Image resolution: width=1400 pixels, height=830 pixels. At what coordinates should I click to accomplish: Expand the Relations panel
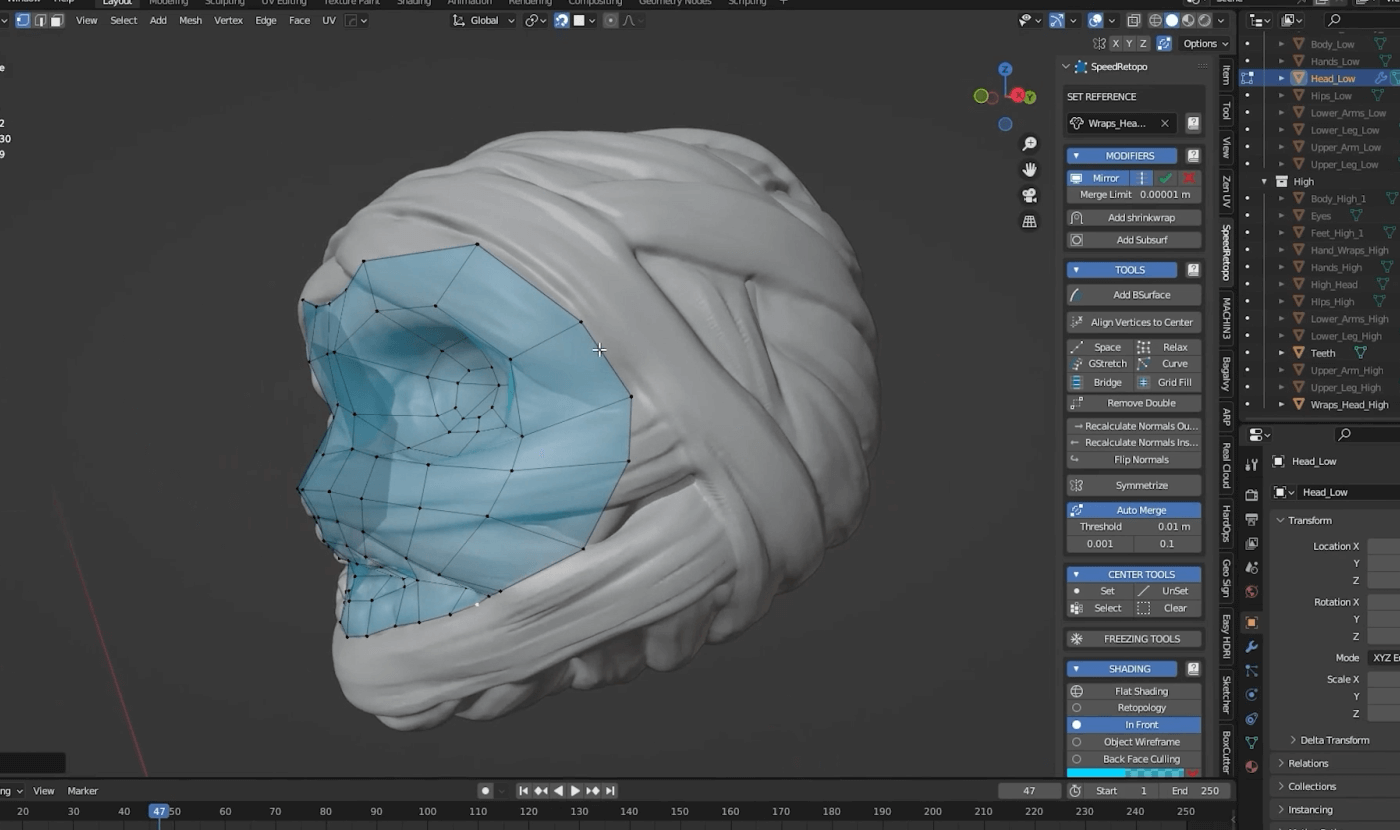pos(1308,763)
